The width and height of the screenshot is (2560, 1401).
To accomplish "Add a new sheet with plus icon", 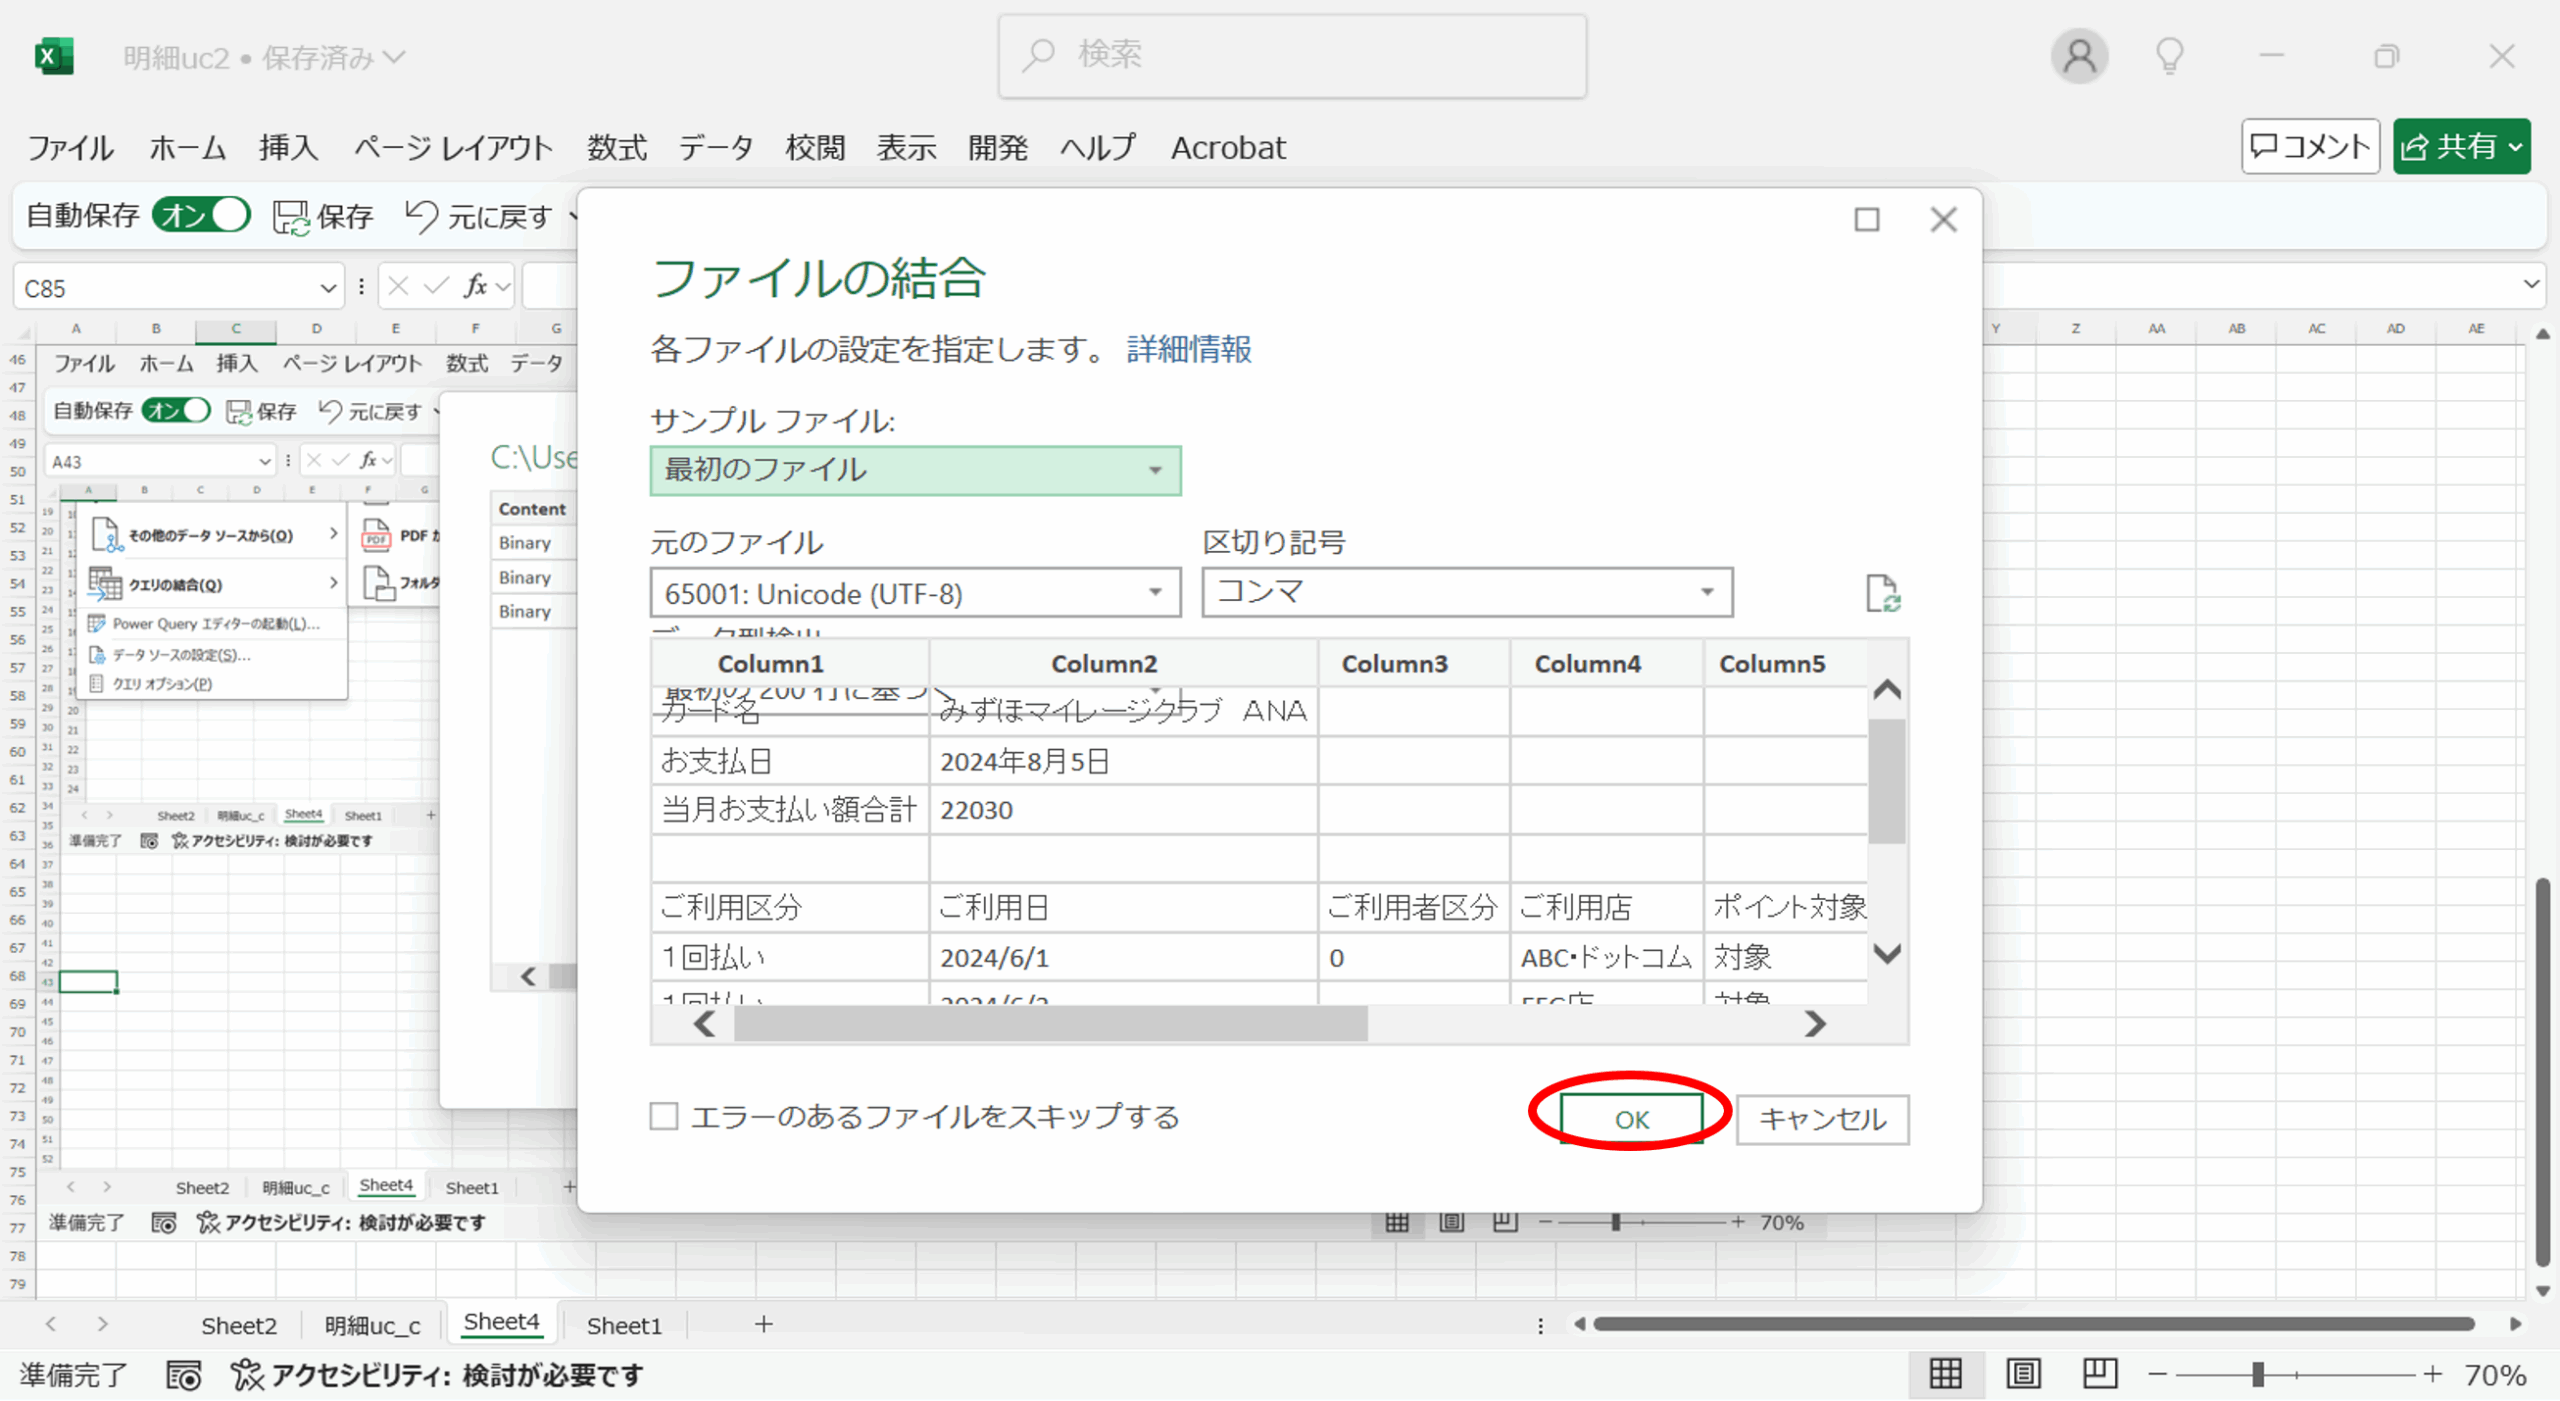I will [764, 1324].
